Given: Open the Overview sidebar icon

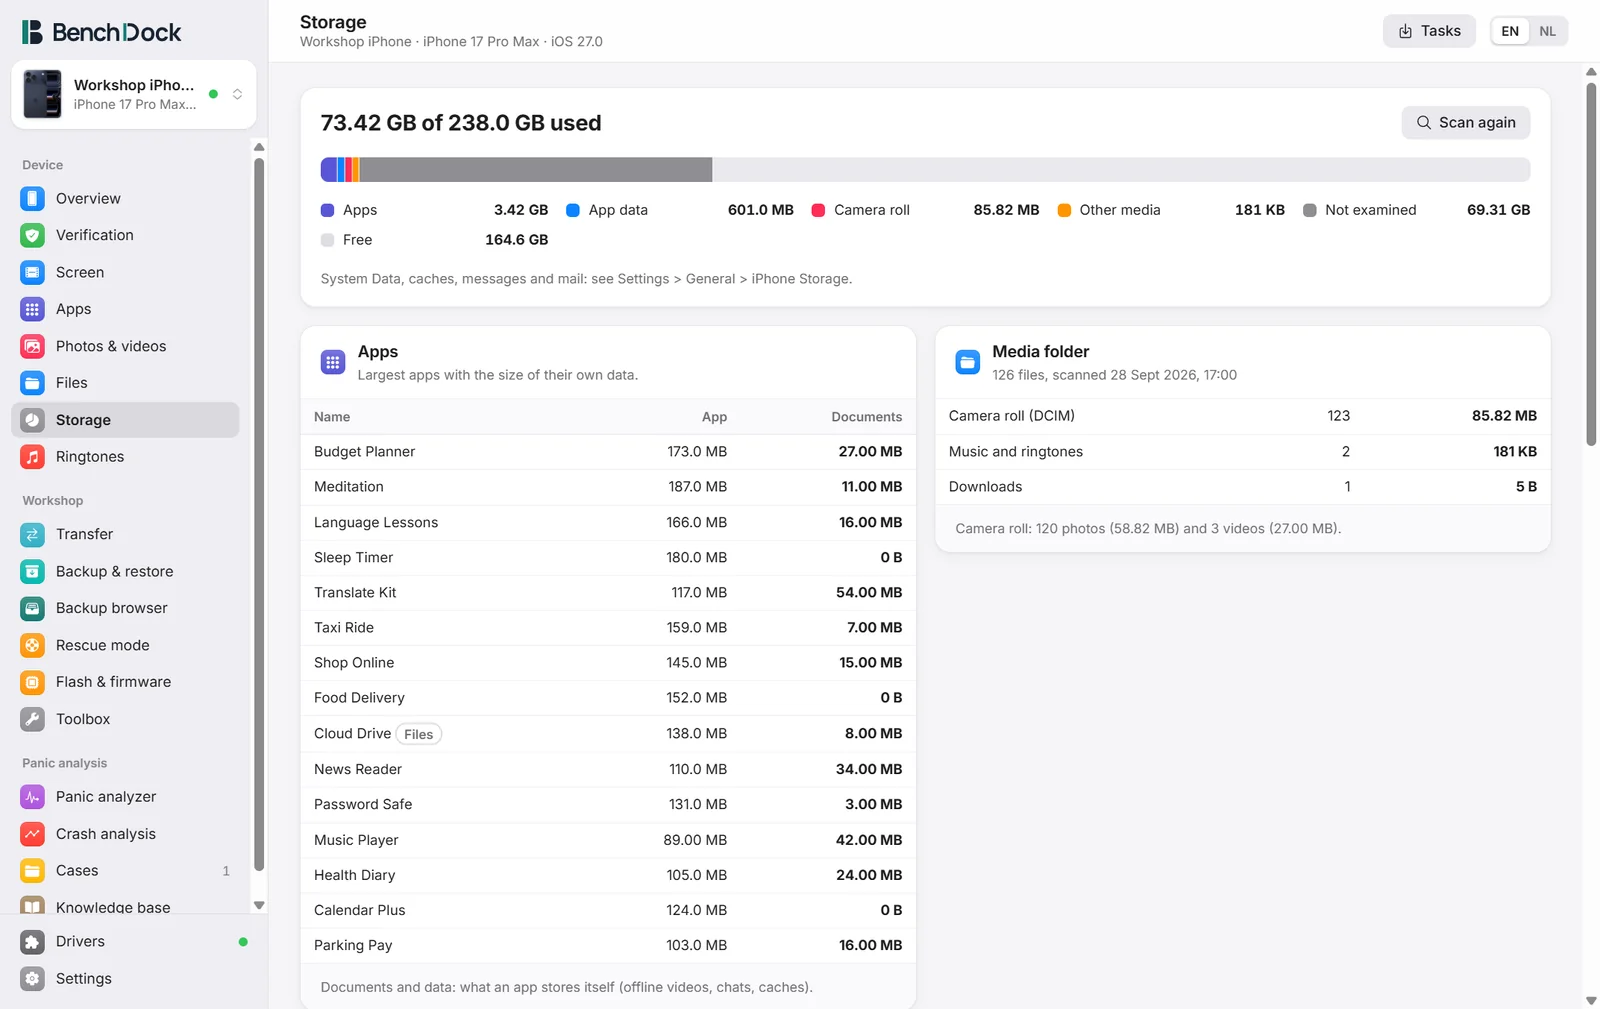Looking at the screenshot, I should click(32, 198).
